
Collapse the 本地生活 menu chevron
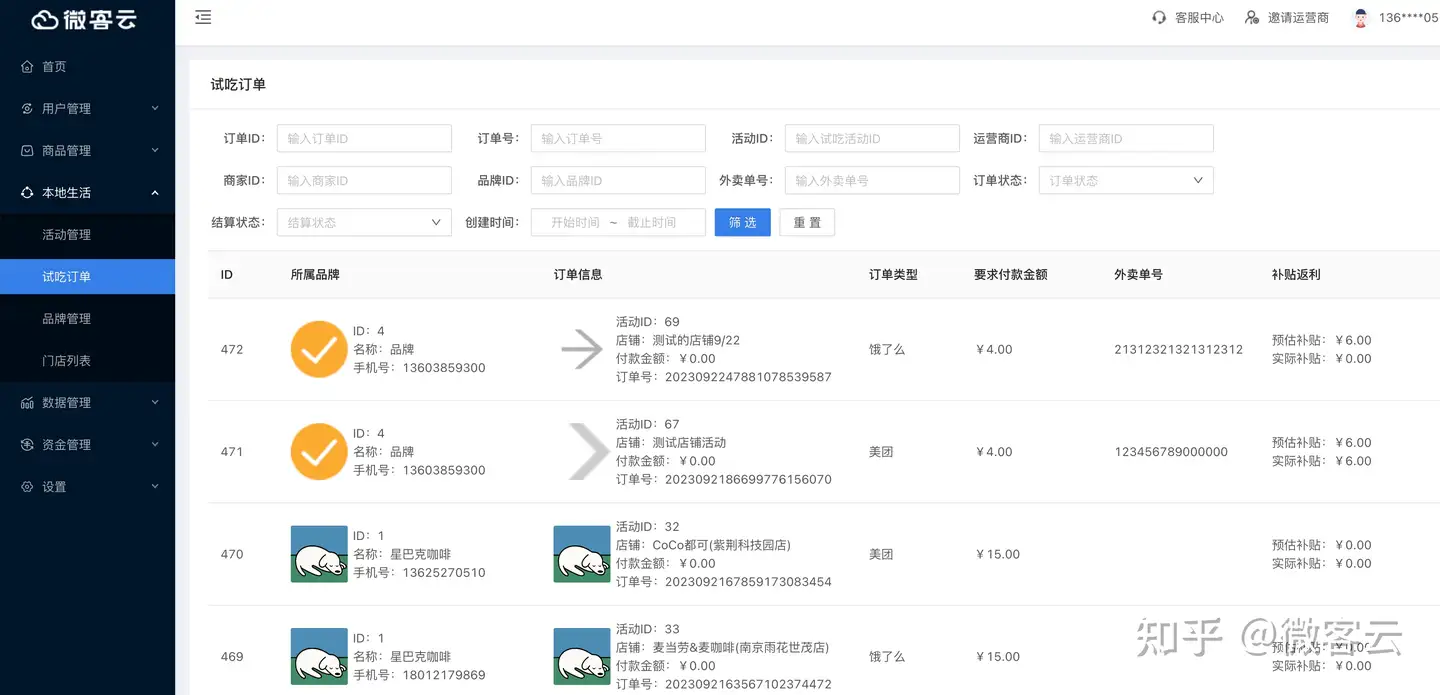[x=155, y=192]
